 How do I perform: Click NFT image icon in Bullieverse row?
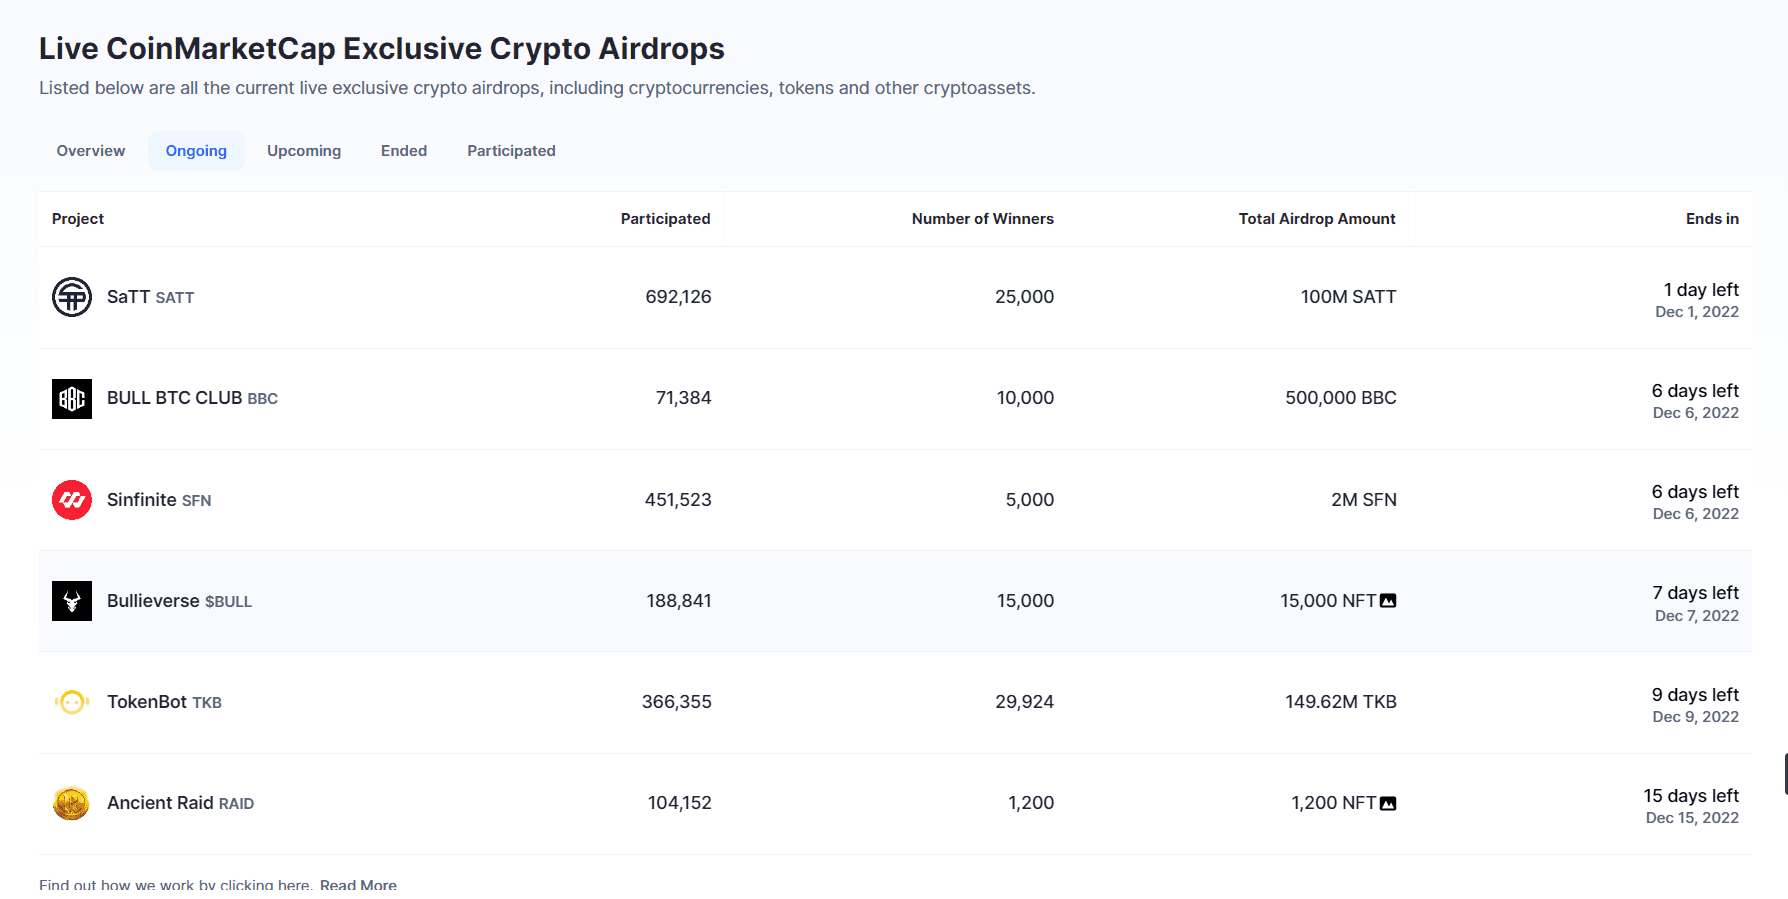[1388, 601]
